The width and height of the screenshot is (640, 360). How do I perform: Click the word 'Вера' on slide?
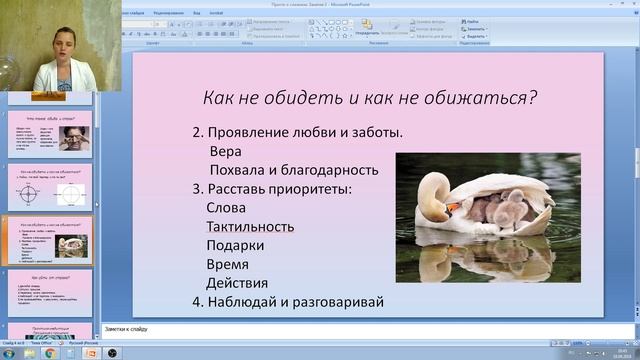(x=226, y=151)
